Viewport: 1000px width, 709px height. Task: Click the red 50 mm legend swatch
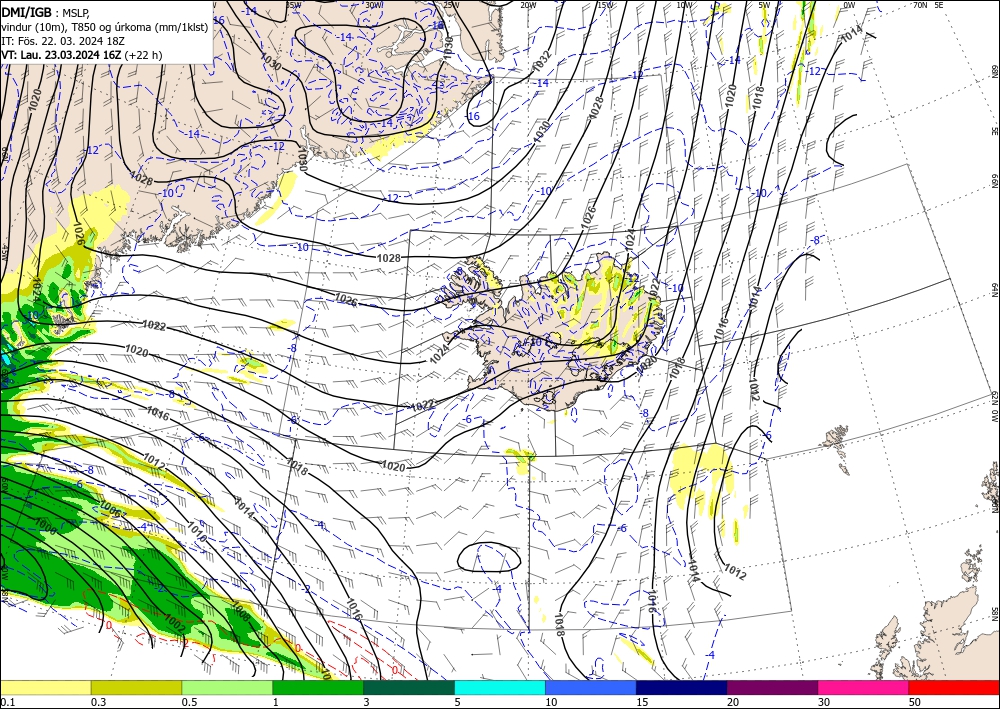[954, 687]
